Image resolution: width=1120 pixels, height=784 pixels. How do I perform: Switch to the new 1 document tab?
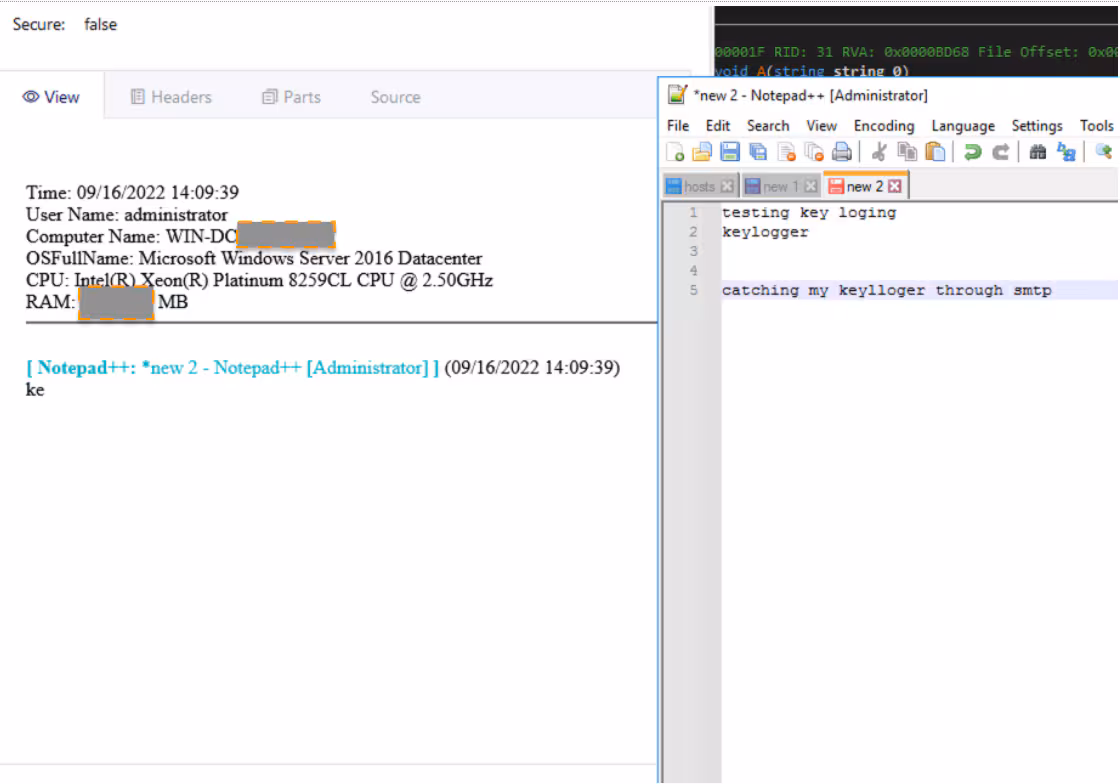780,187
